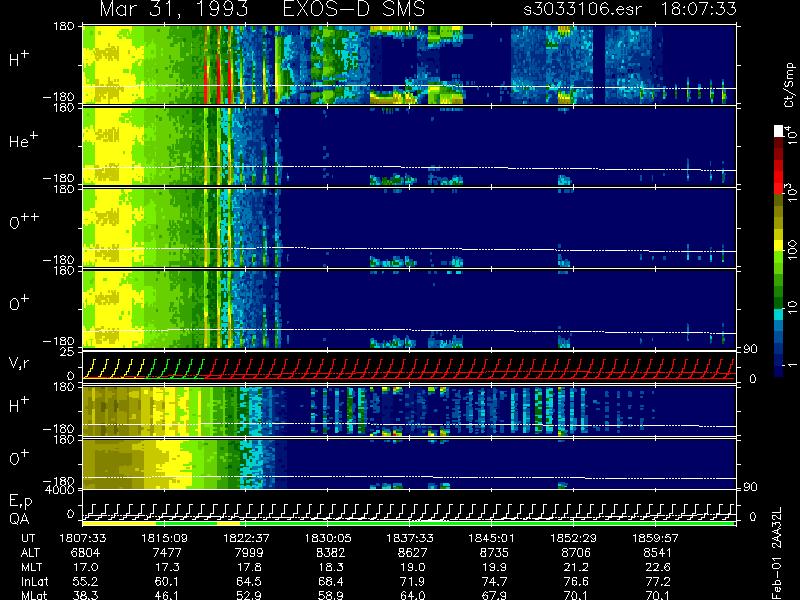Click the altitude value "7477"
Viewport: 800px width, 600px height.
tap(168, 553)
